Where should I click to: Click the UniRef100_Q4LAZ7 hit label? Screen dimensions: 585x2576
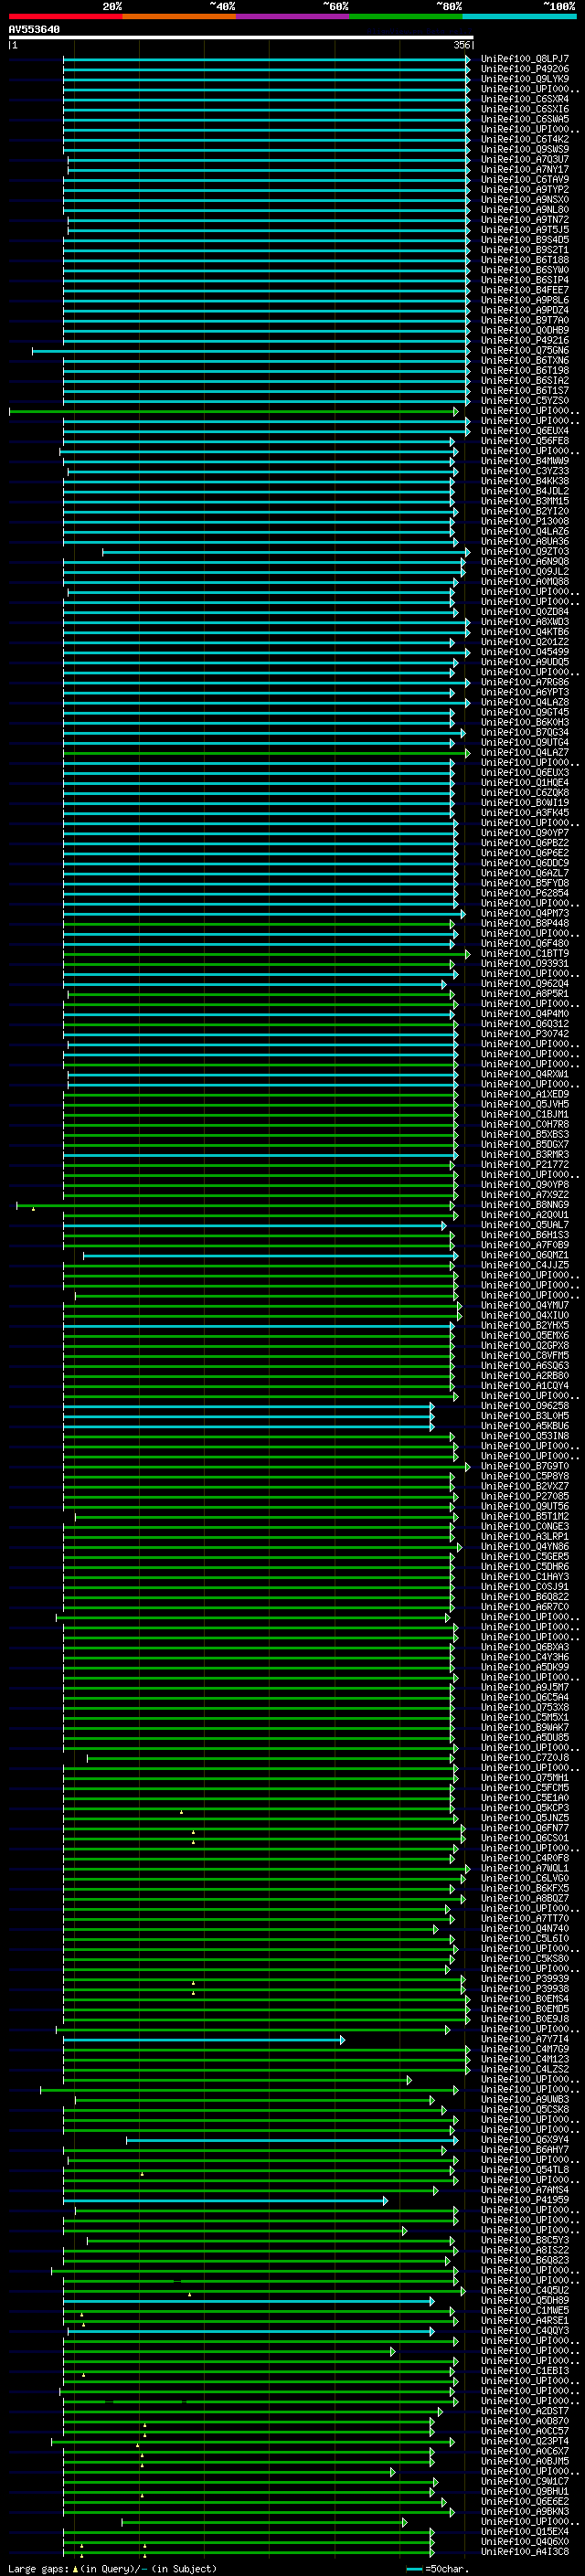click(525, 753)
